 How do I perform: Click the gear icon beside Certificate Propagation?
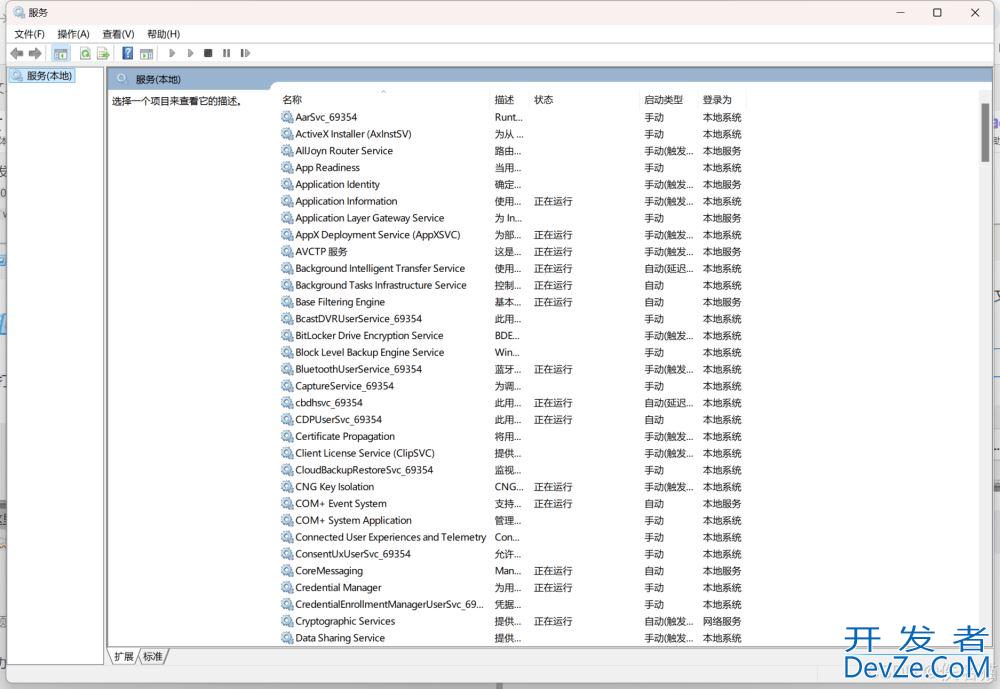click(x=287, y=436)
